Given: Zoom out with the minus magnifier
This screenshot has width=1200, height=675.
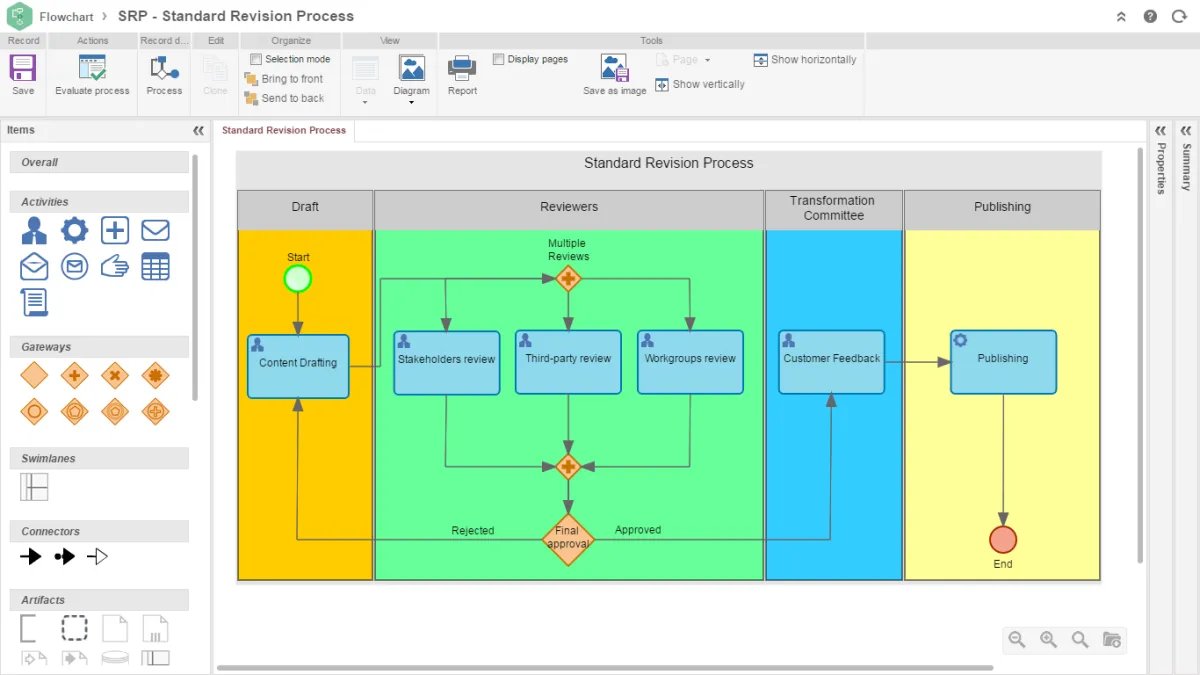Looking at the screenshot, I should 1017,640.
